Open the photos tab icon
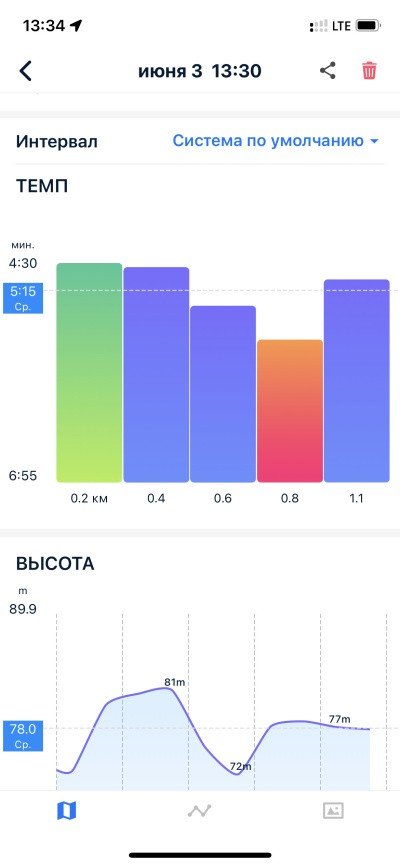This screenshot has width=400, height=866. point(333,810)
